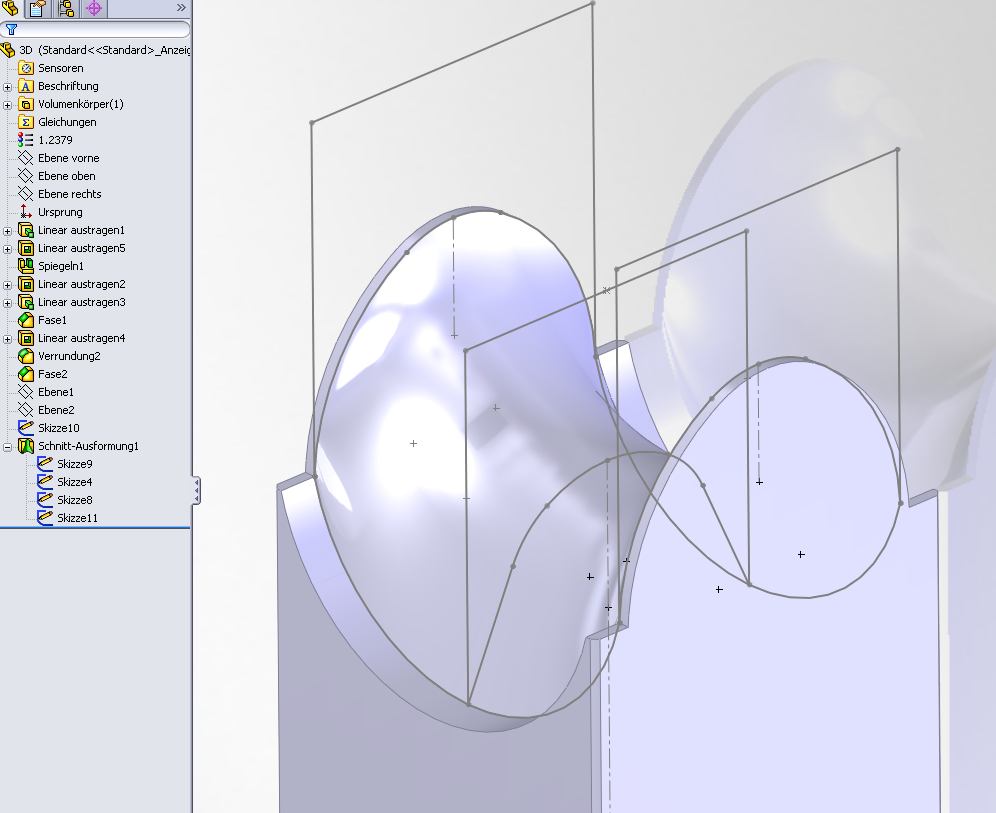Open the FeatureManager design tree tab
996x813 pixels.
click(x=10, y=8)
